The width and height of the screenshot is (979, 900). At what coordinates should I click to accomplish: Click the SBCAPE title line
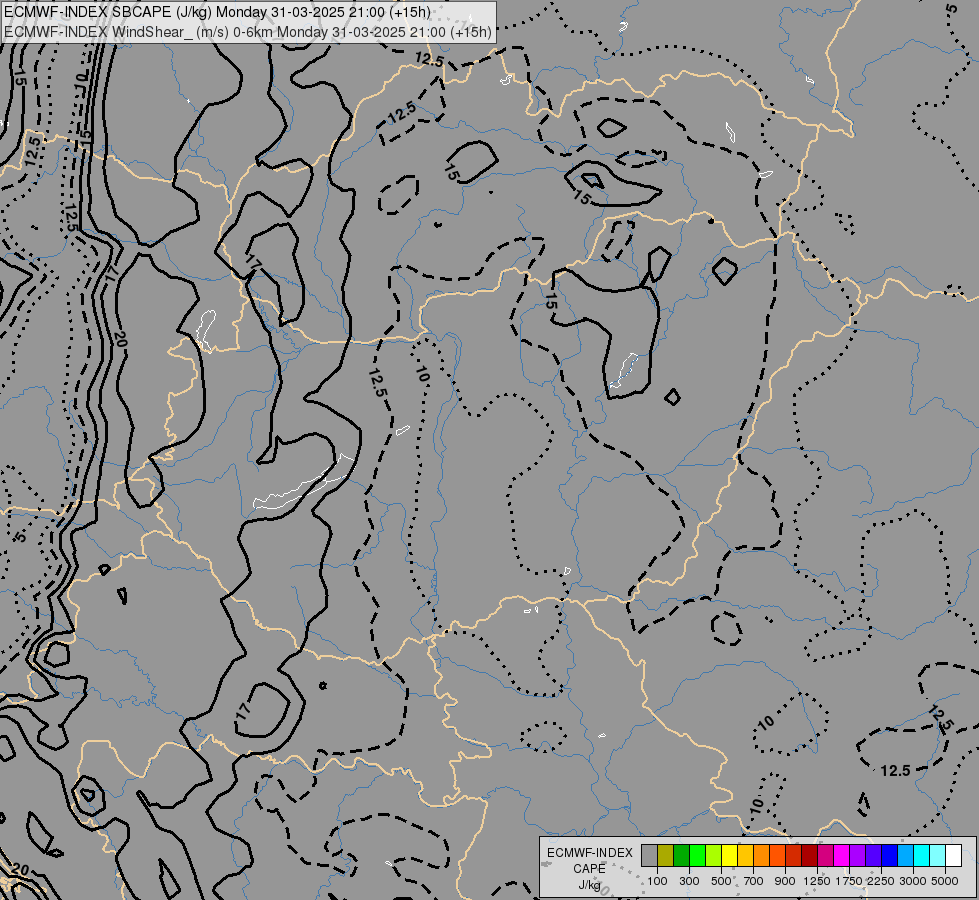[217, 12]
